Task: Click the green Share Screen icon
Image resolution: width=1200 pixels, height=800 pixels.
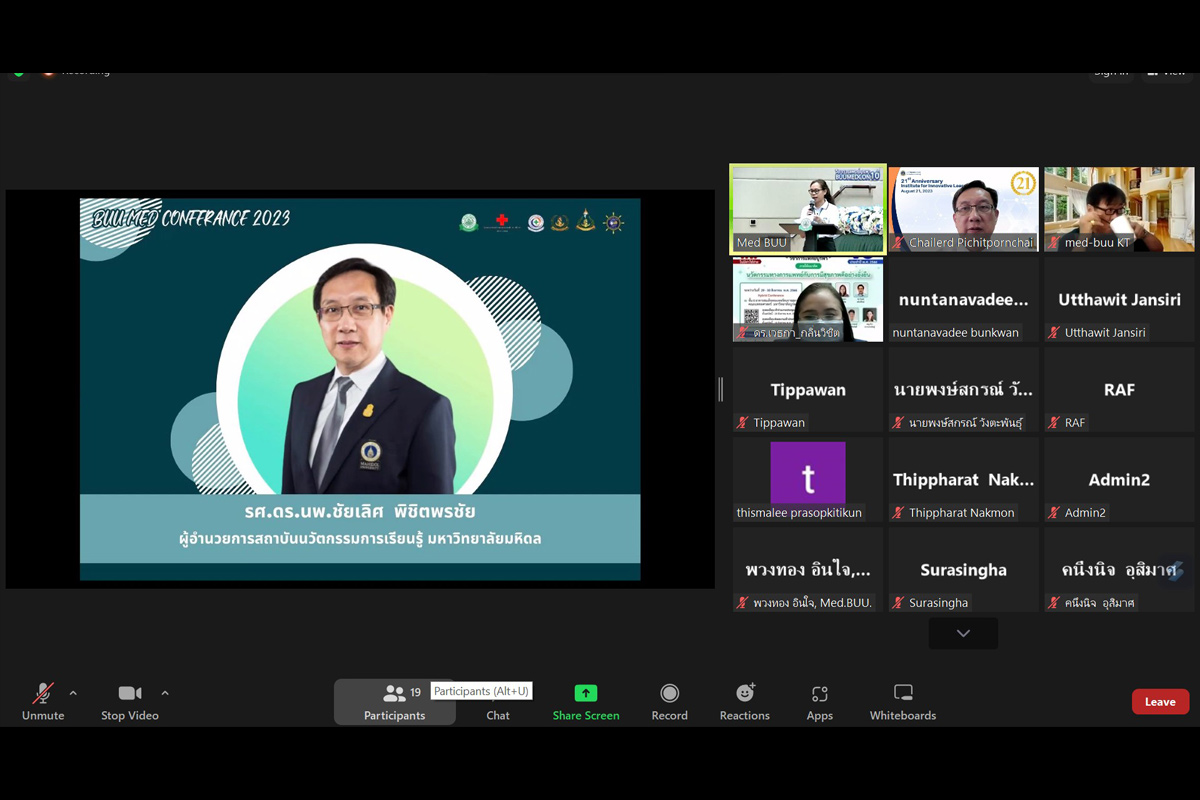Action: coord(586,694)
